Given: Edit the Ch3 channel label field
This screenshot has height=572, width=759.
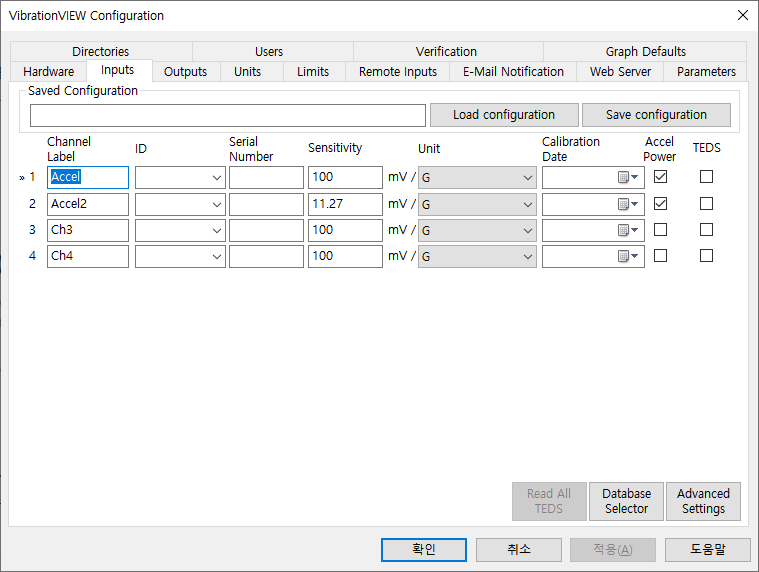Looking at the screenshot, I should (88, 230).
